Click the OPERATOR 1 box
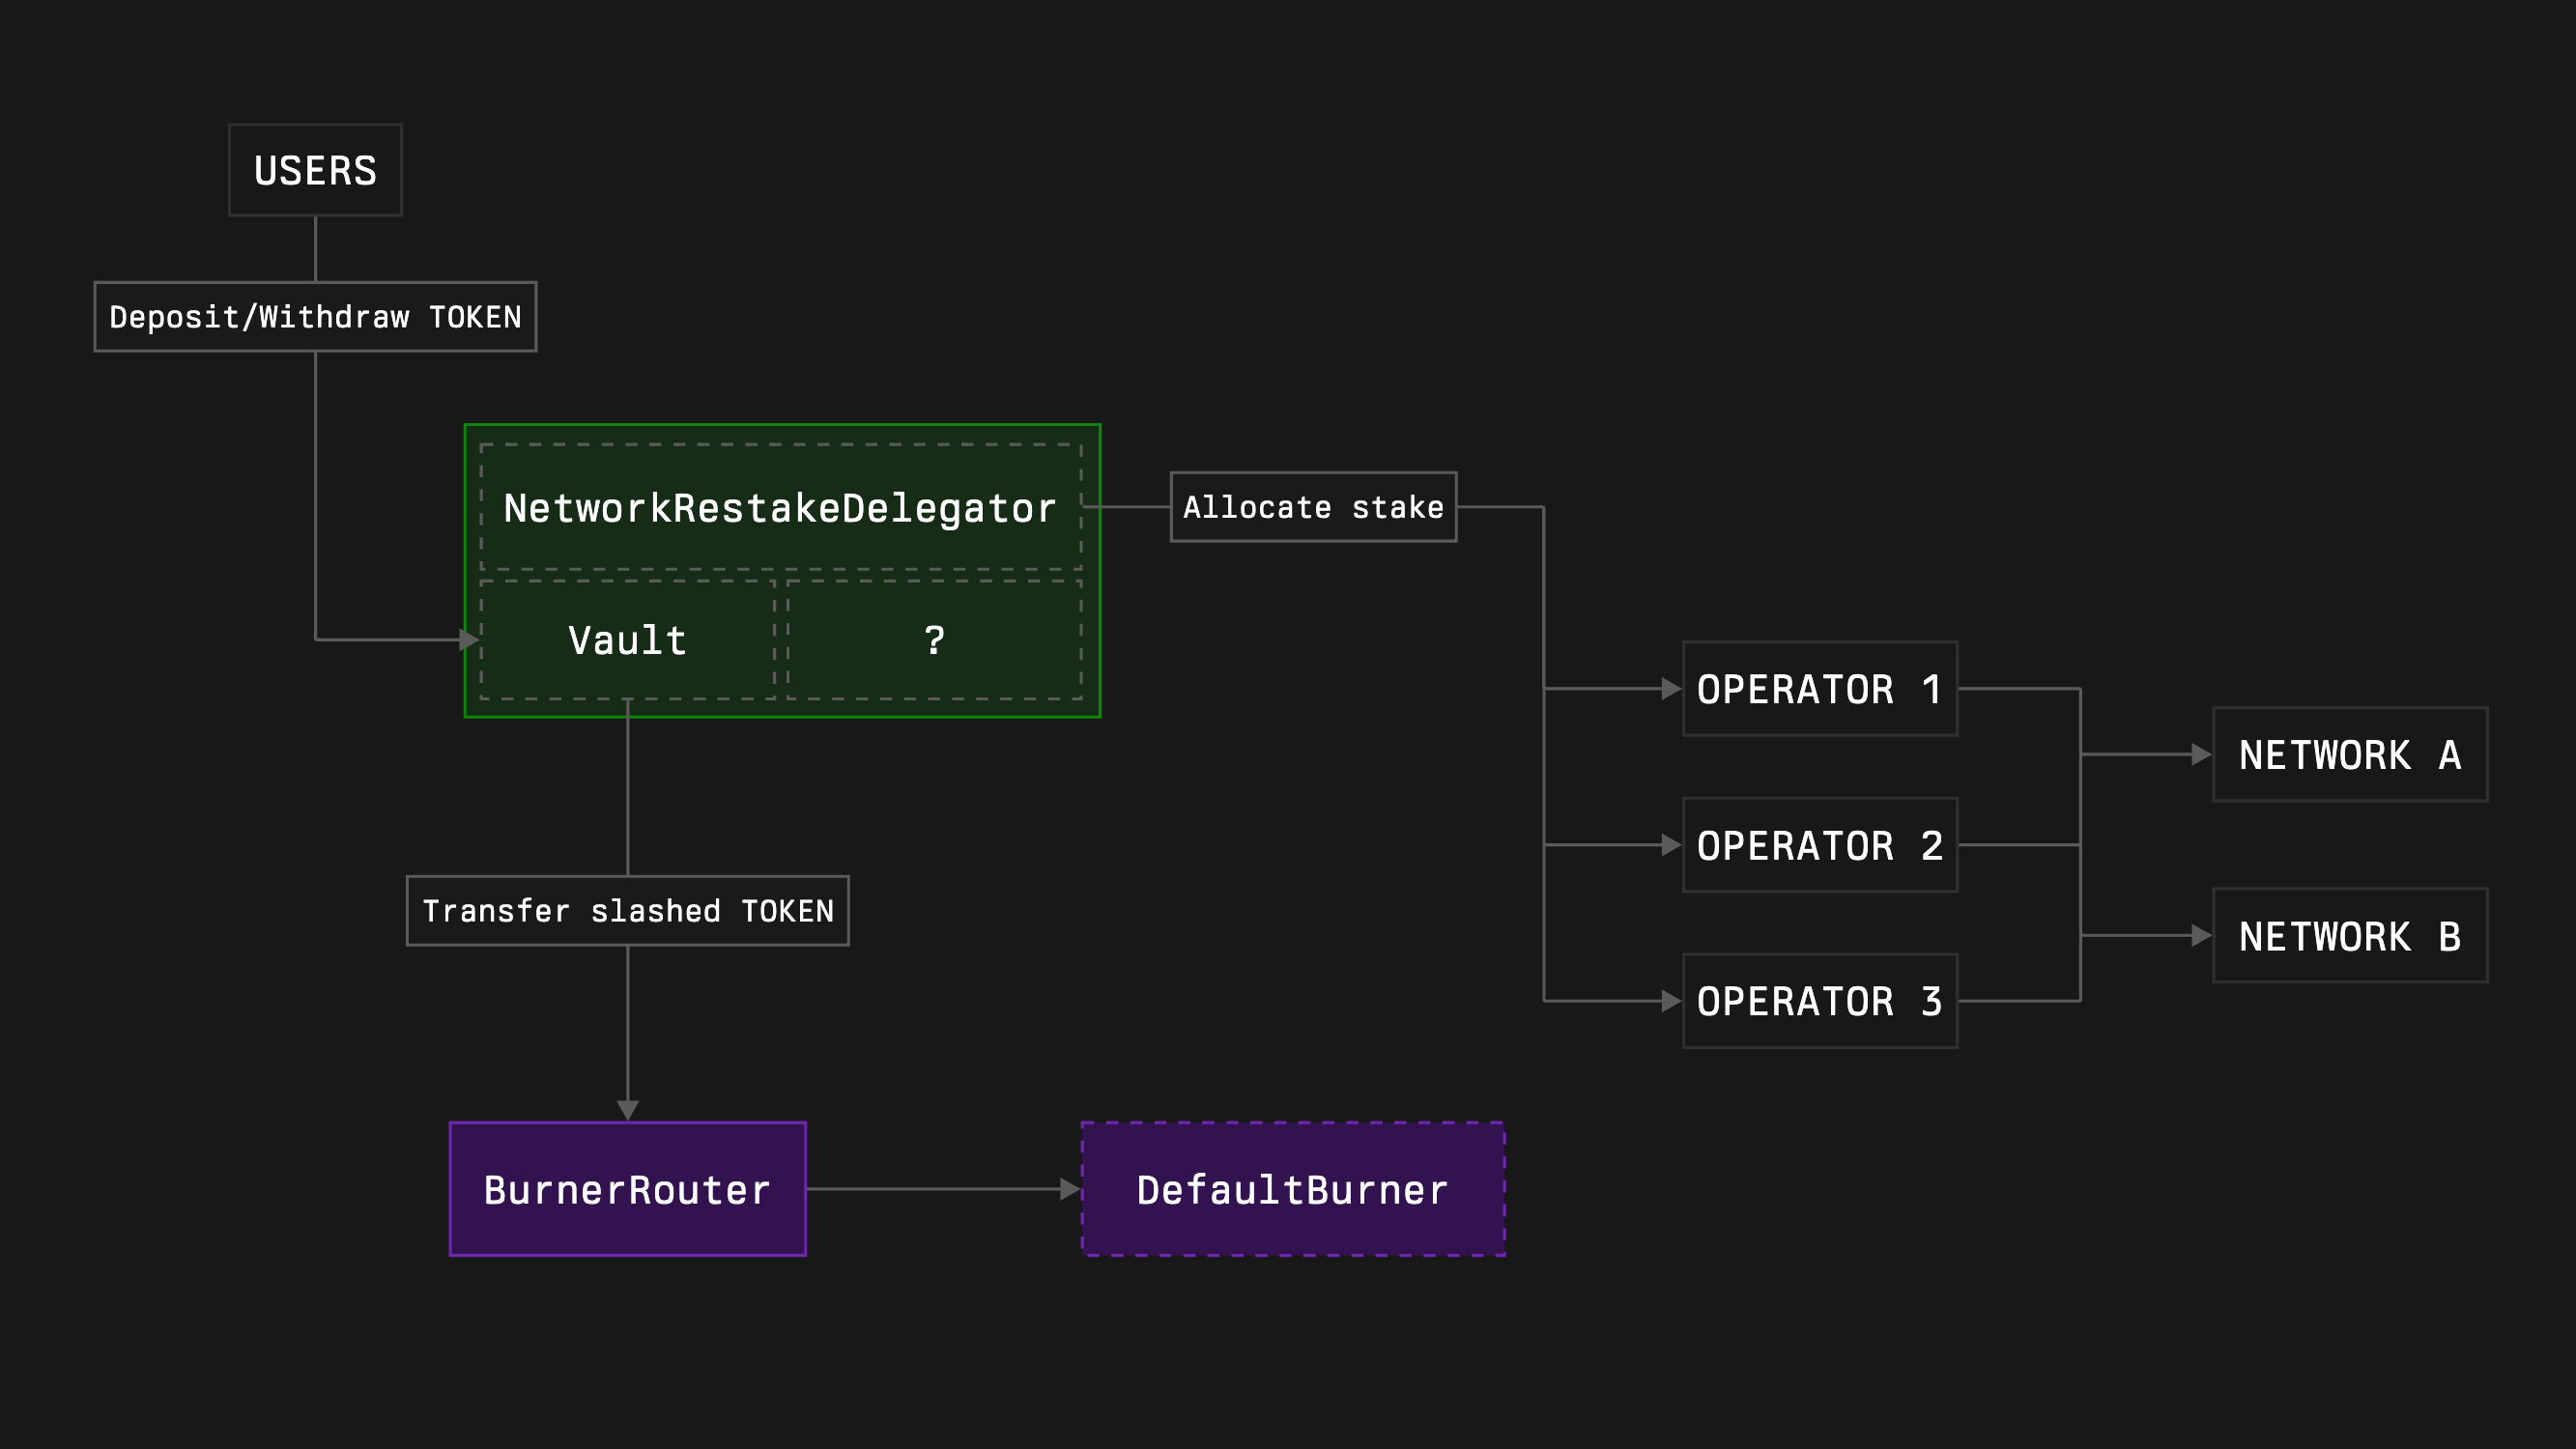Image resolution: width=2576 pixels, height=1449 pixels. tap(1819, 689)
